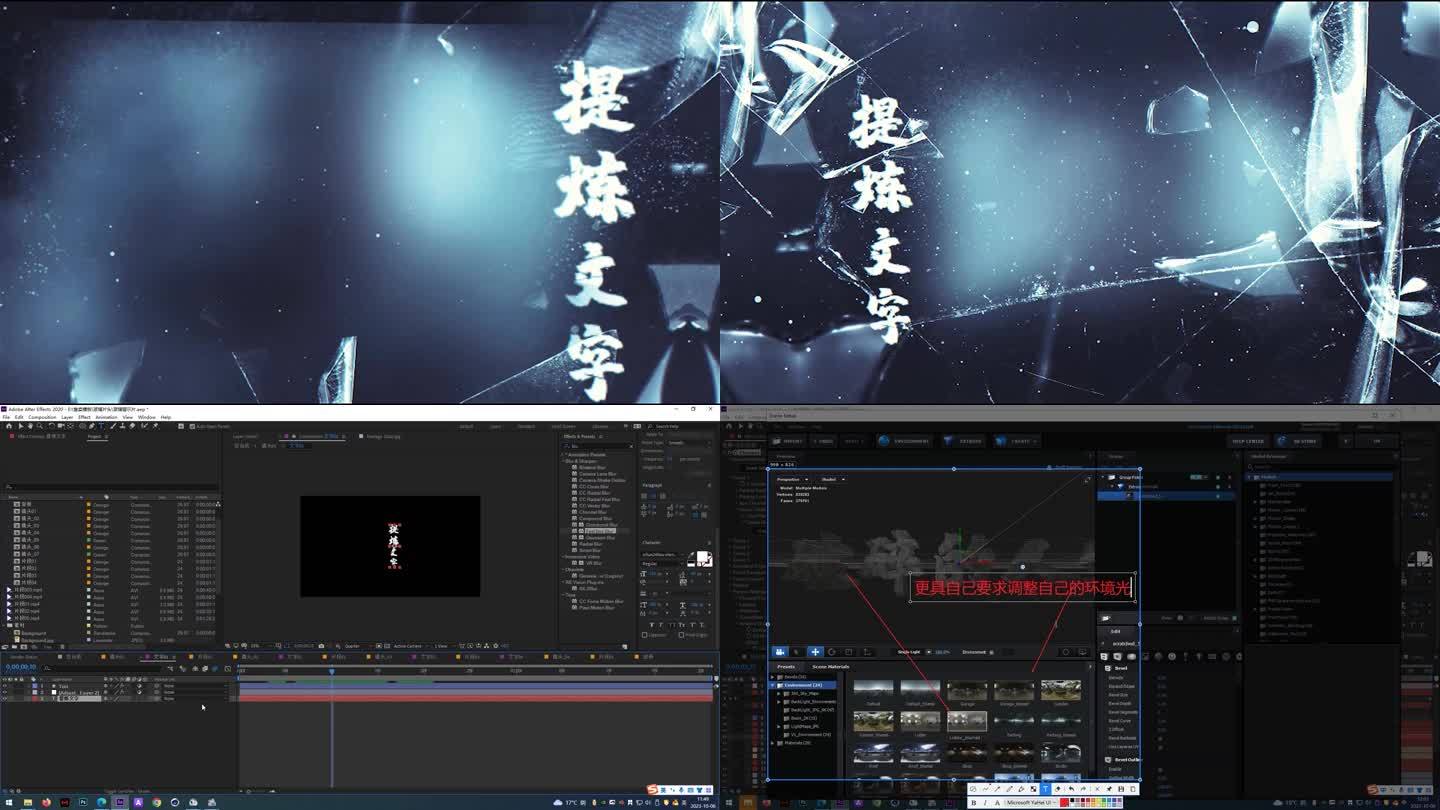Click the Bold B button in annotation font bar

(x=974, y=803)
